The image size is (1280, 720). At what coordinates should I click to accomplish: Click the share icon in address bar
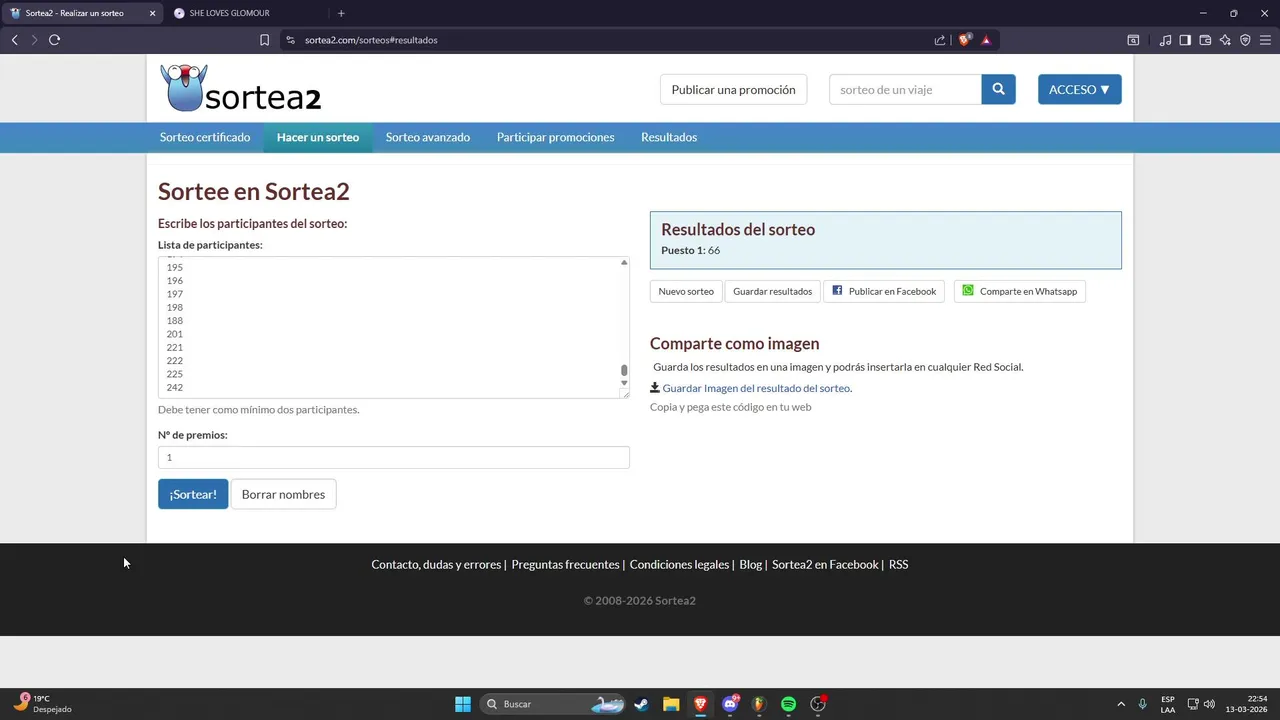940,40
